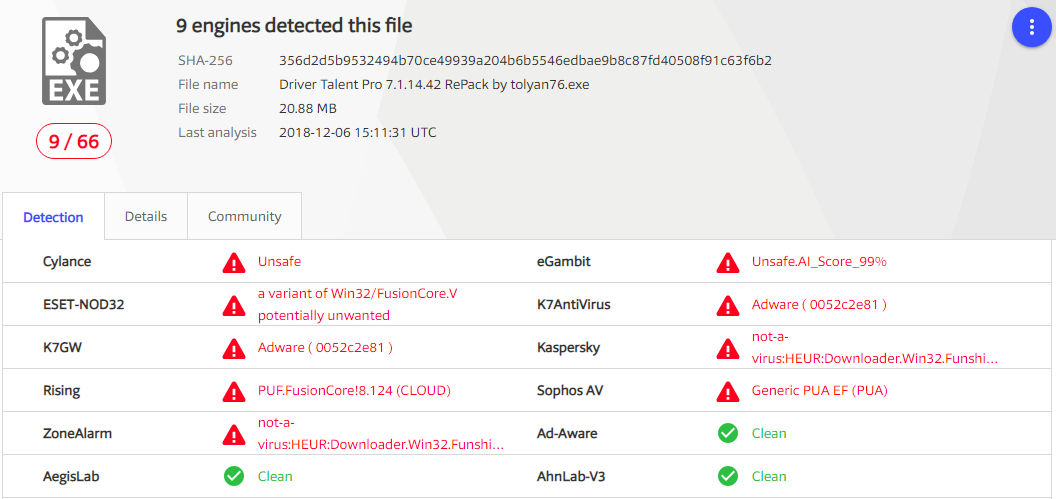Click the EXE file type icon
This screenshot has width=1056, height=499.
(74, 62)
